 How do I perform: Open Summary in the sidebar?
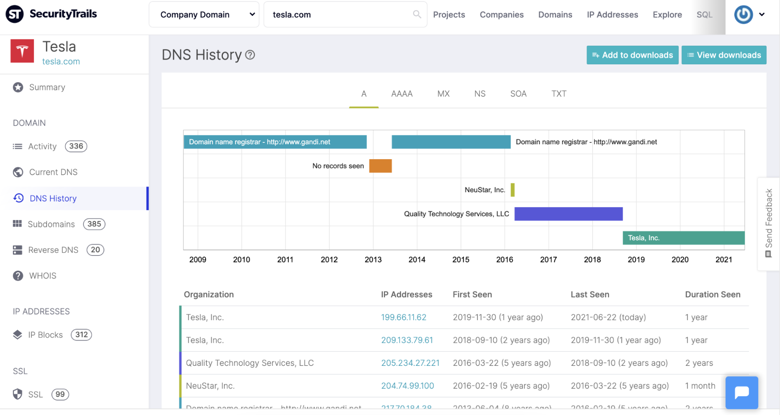click(47, 88)
